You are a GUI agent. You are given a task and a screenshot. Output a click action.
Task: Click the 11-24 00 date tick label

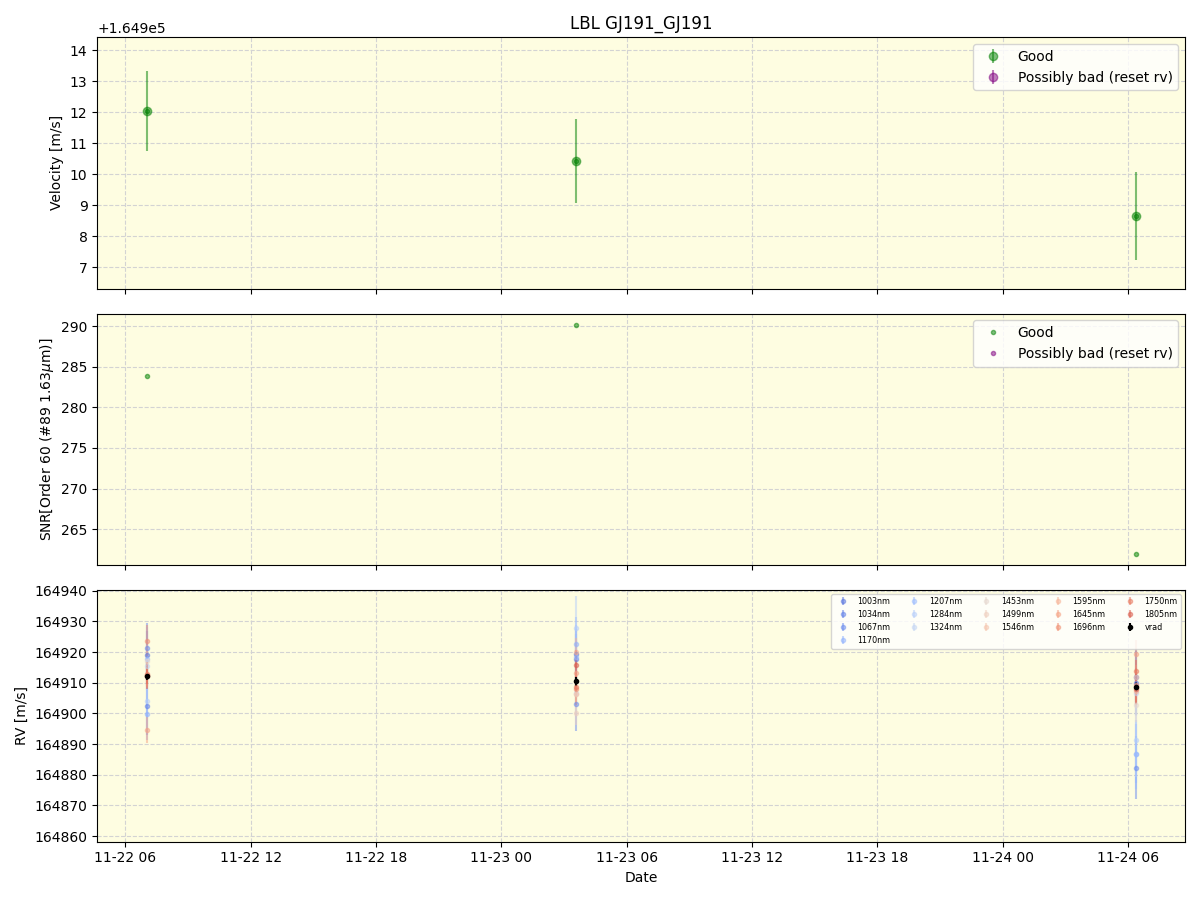click(1003, 856)
